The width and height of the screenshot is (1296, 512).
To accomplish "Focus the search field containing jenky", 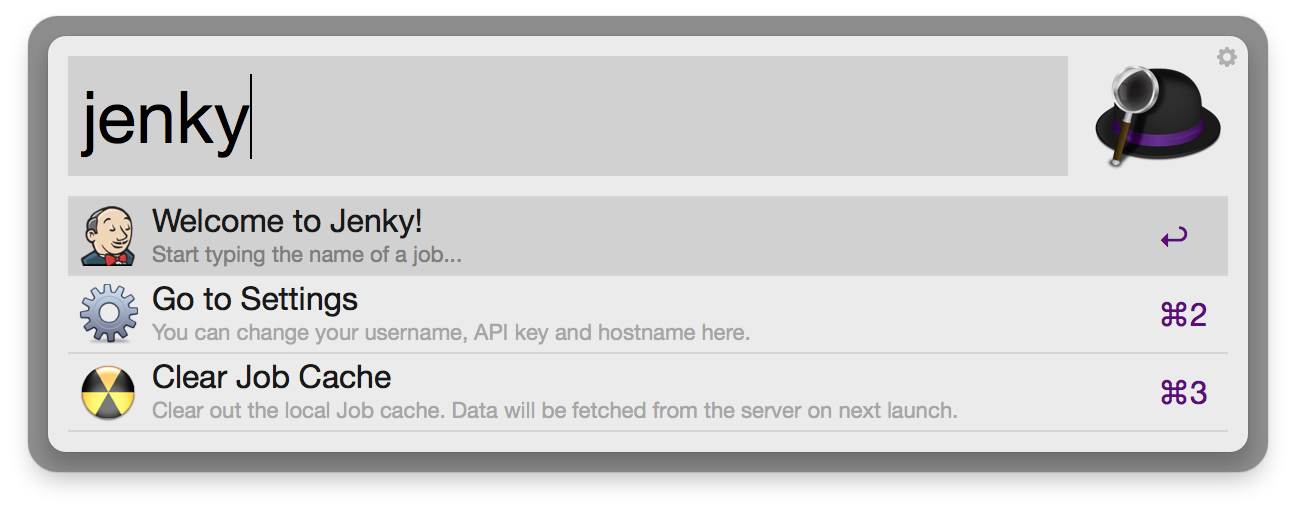I will coord(568,116).
